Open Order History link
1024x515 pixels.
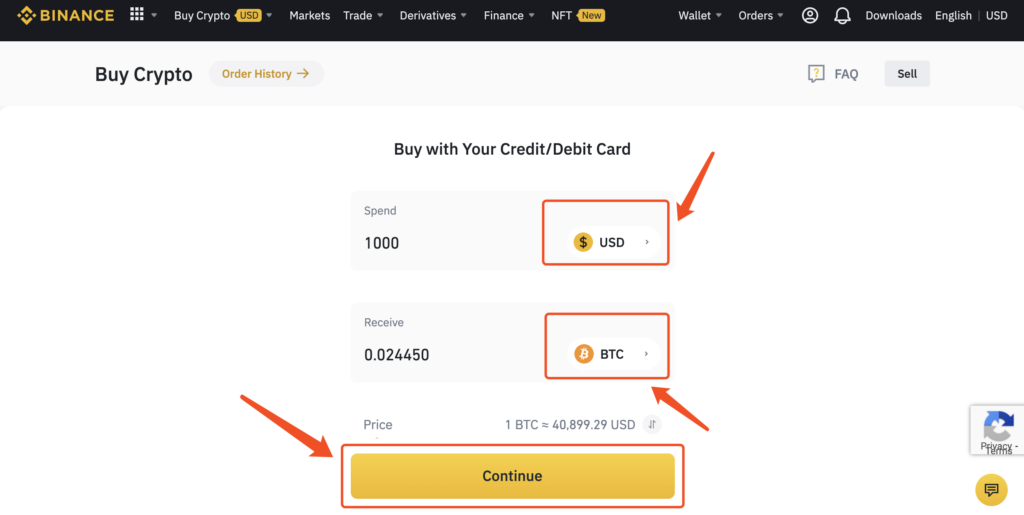(266, 74)
